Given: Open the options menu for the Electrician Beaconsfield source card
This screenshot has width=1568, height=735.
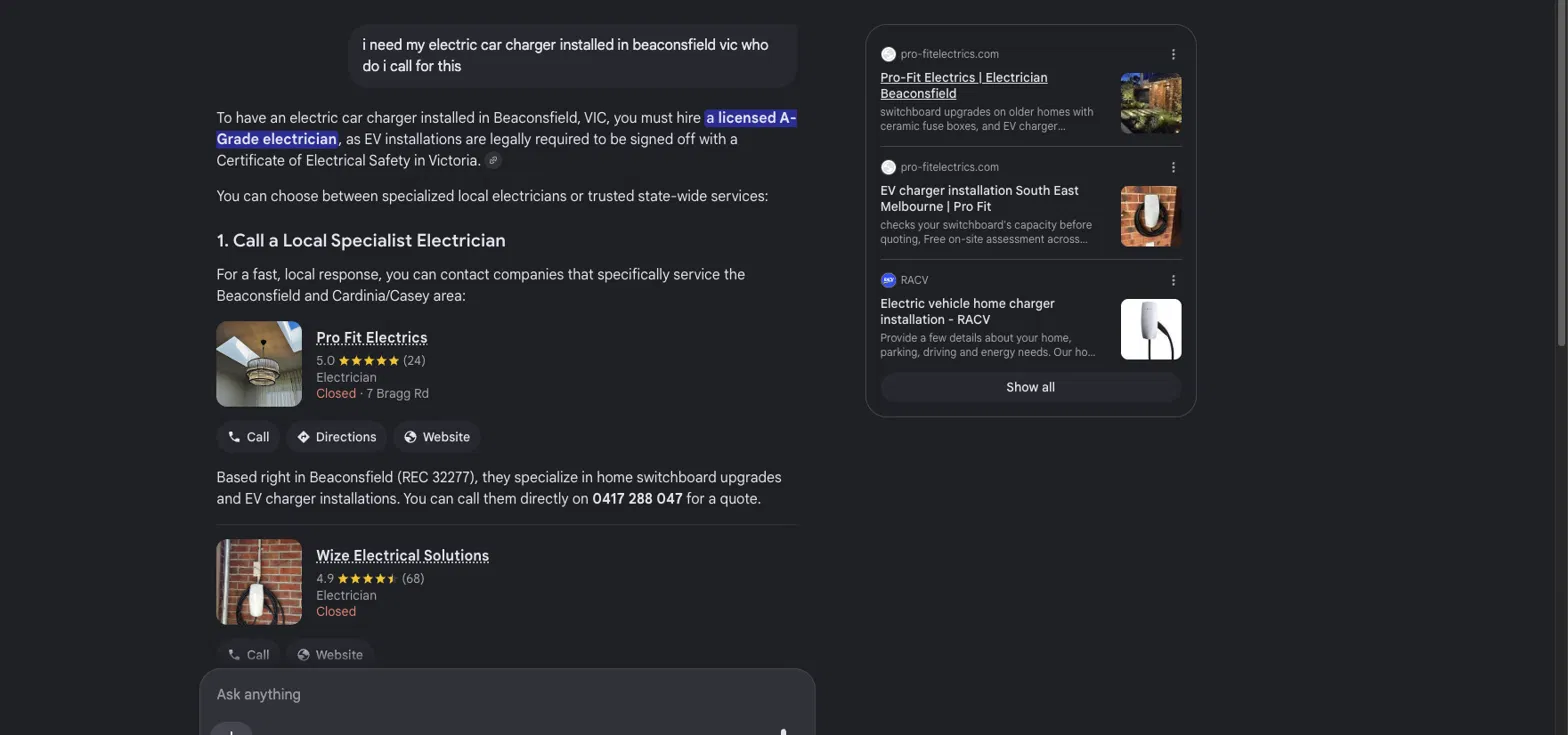Looking at the screenshot, I should click(x=1173, y=54).
